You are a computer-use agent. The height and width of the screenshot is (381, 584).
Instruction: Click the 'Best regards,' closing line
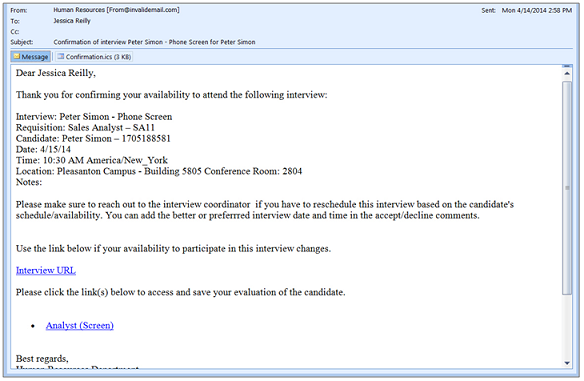[42, 359]
